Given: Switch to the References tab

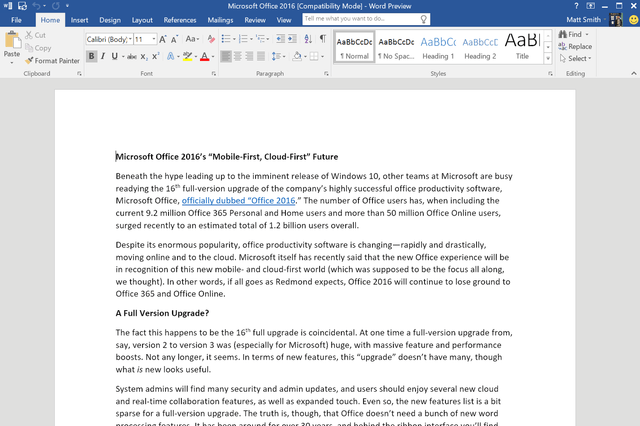Looking at the screenshot, I should point(180,20).
